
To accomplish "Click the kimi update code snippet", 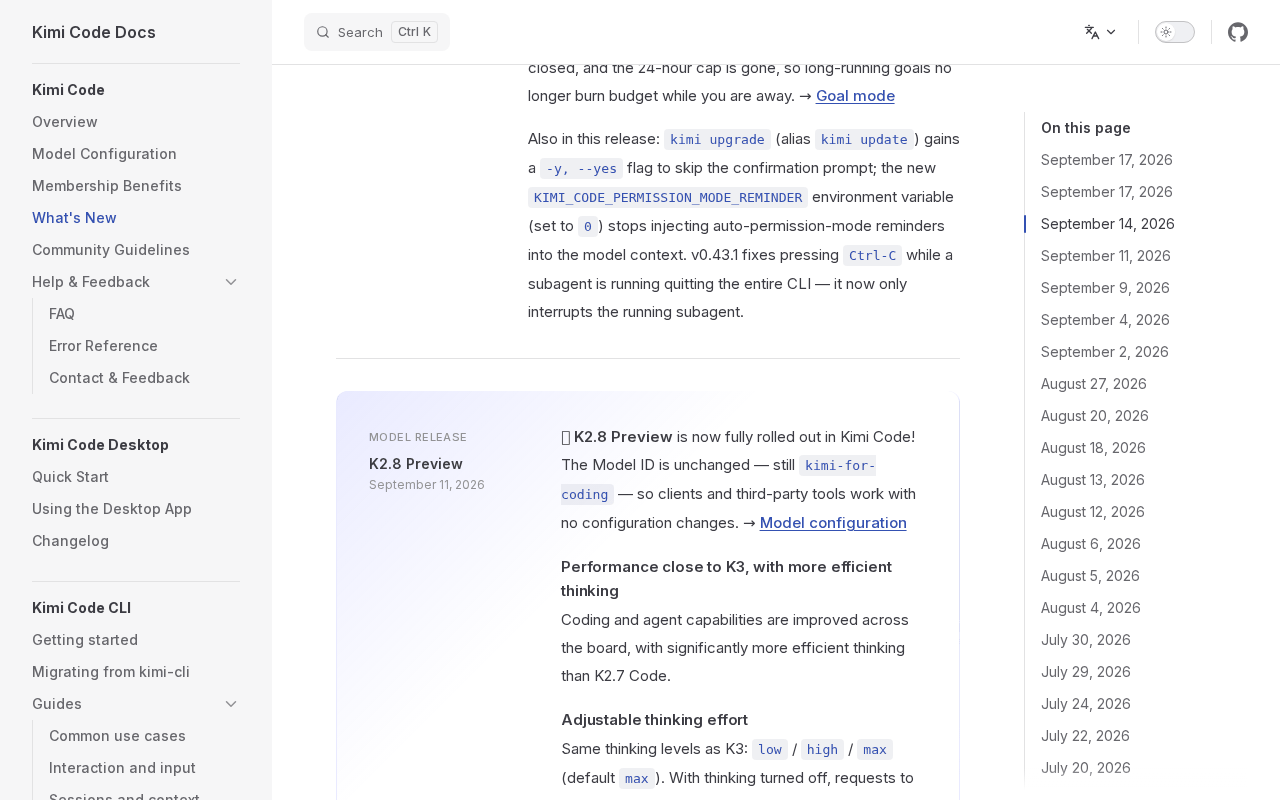I will tap(864, 139).
